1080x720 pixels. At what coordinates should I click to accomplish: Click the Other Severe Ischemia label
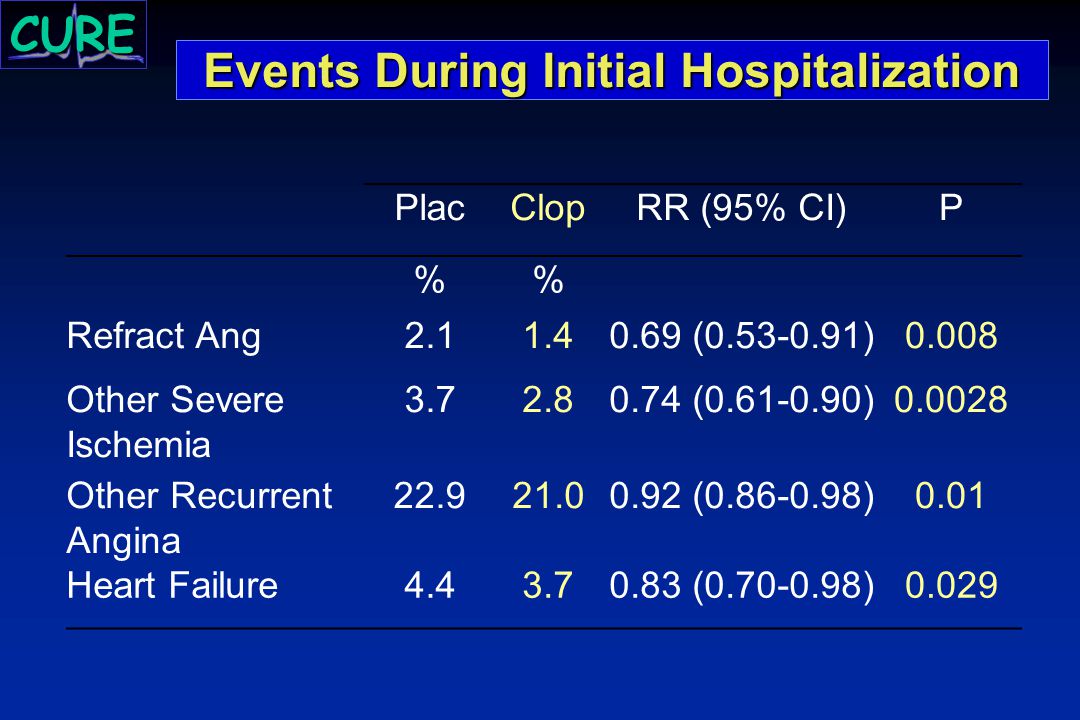[x=175, y=422]
